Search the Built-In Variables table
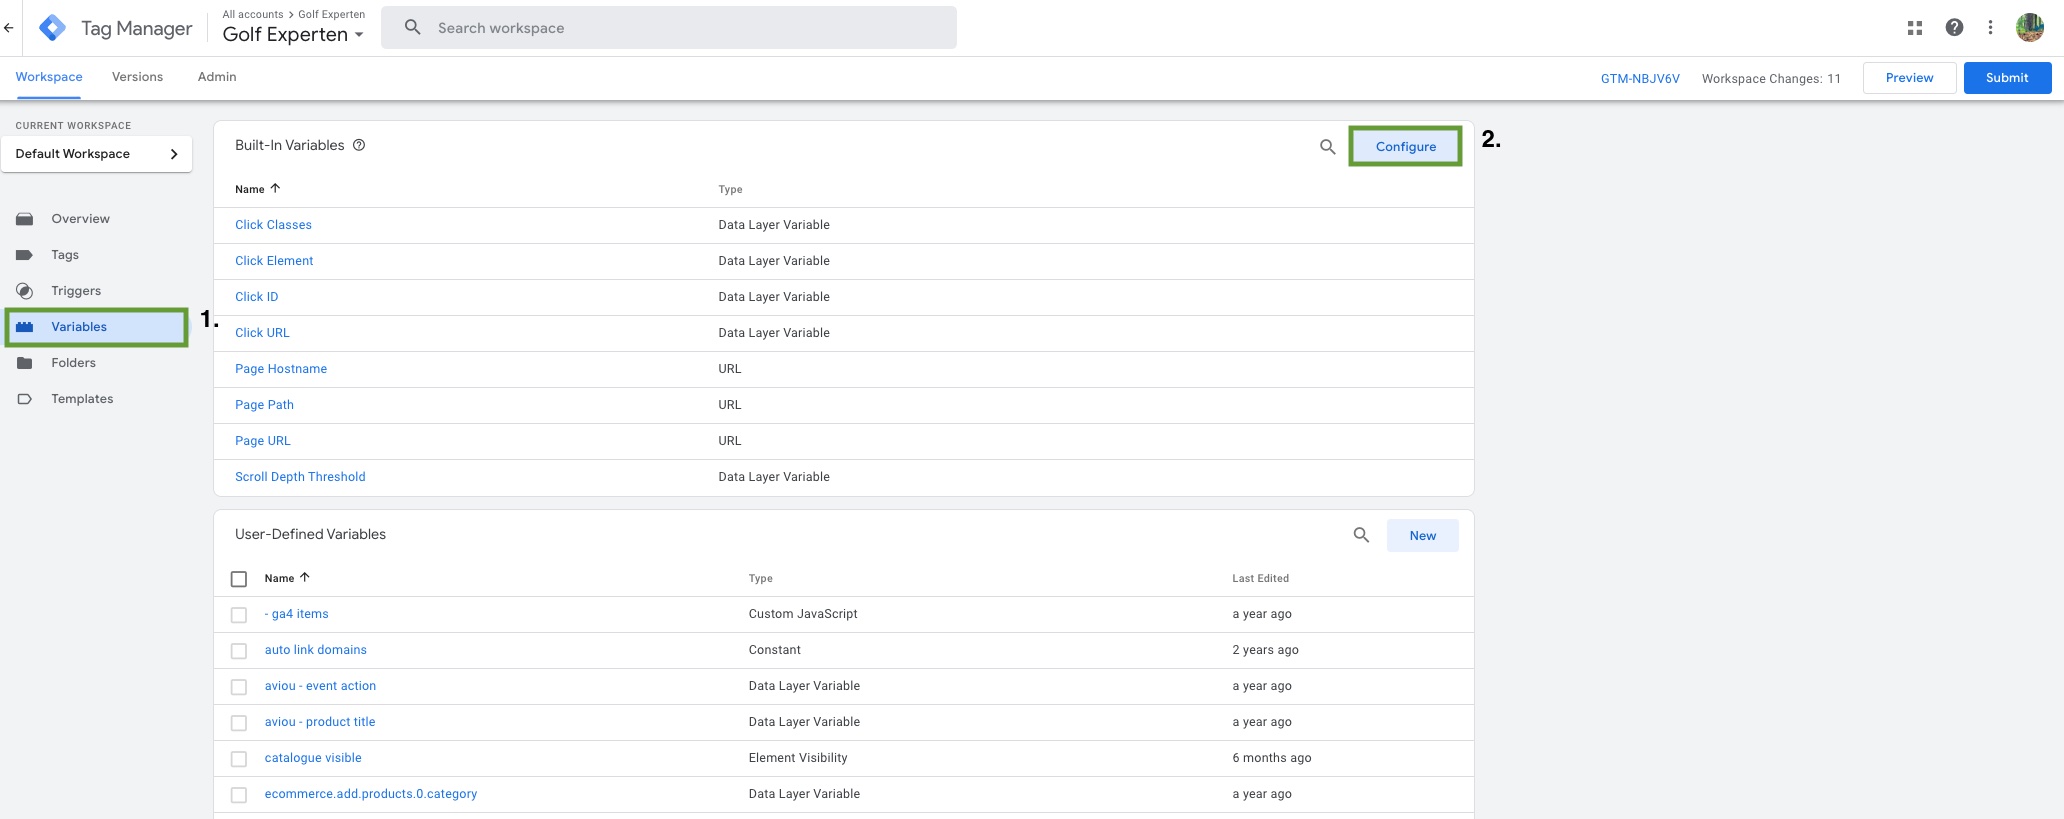 (x=1328, y=147)
